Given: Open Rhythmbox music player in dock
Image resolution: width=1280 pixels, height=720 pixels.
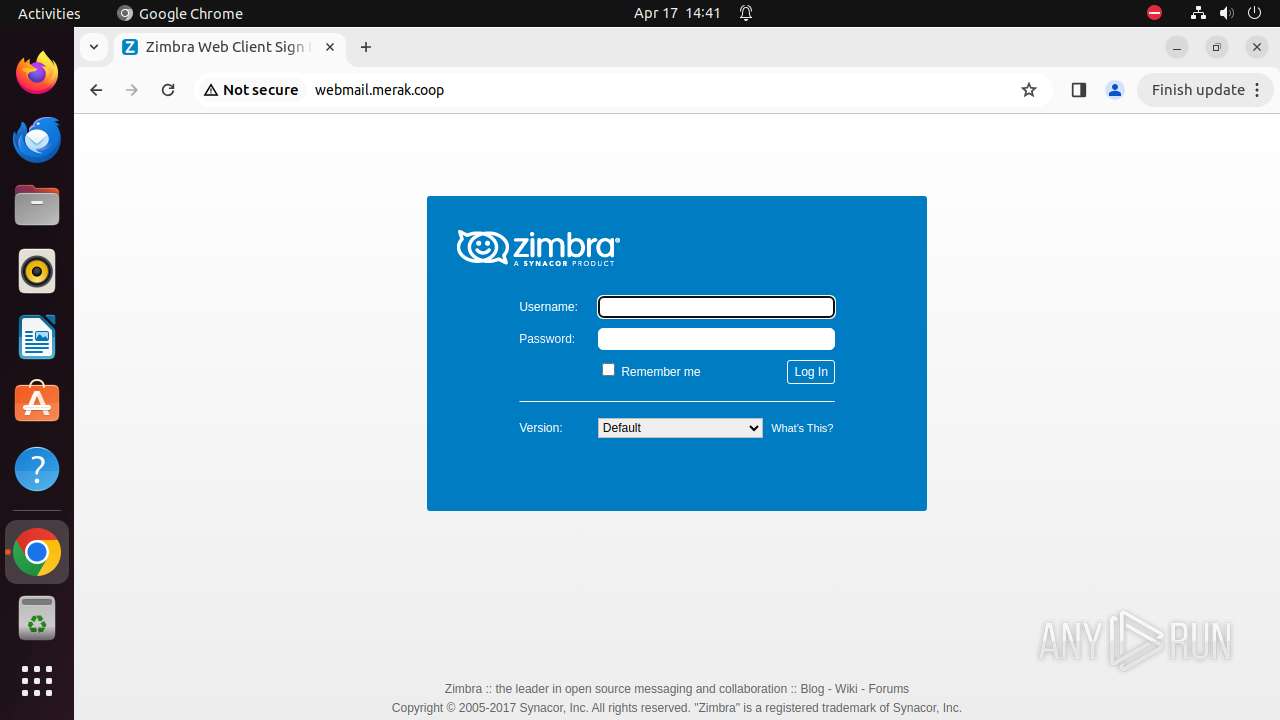Looking at the screenshot, I should click(x=37, y=271).
